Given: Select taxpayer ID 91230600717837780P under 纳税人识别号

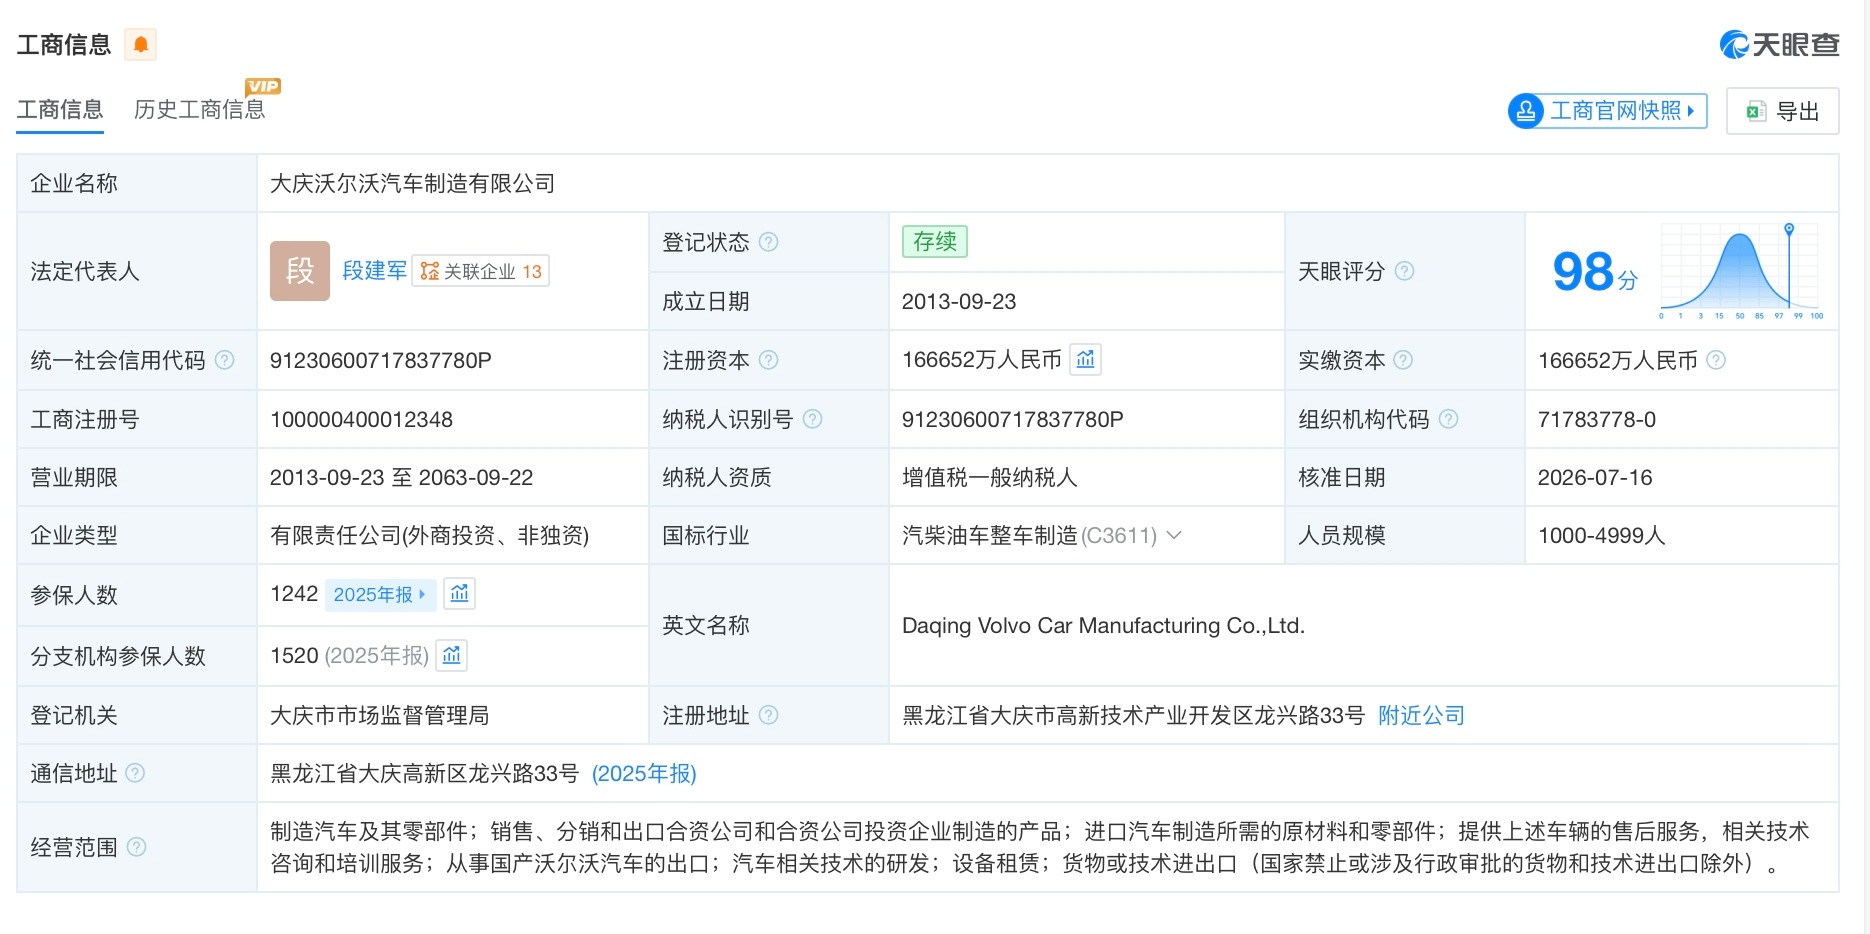Looking at the screenshot, I should click(1012, 419).
